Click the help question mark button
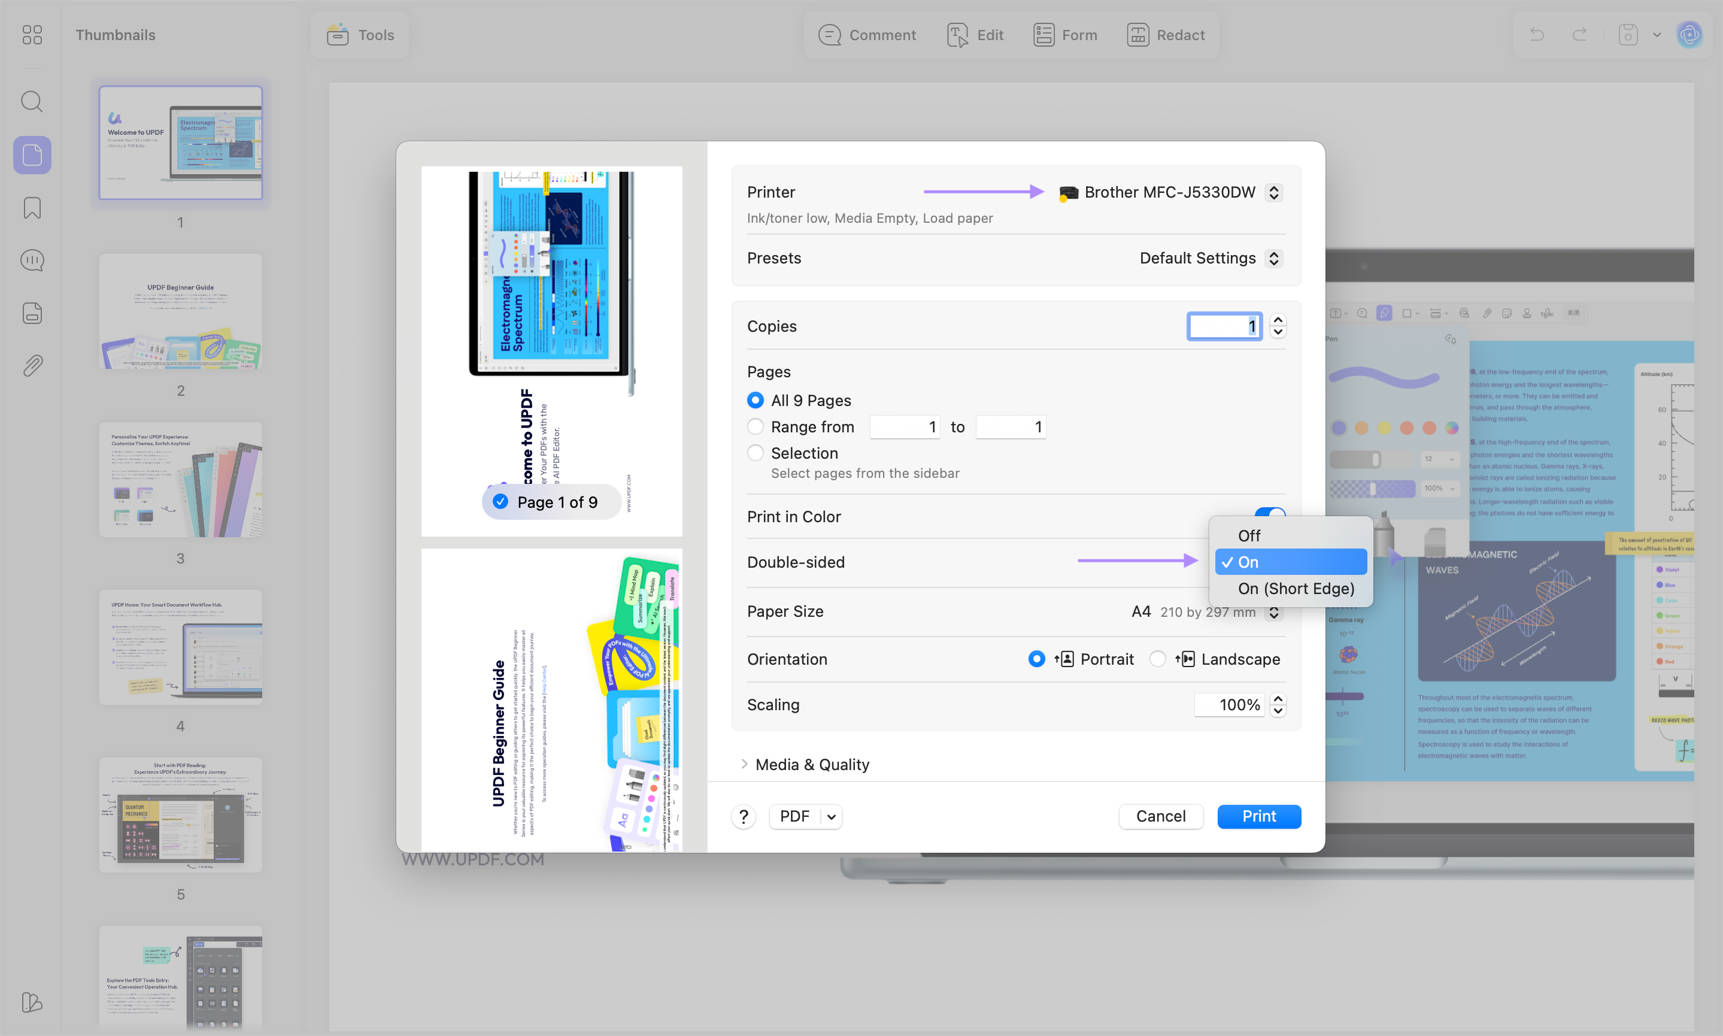1723x1036 pixels. click(x=743, y=817)
